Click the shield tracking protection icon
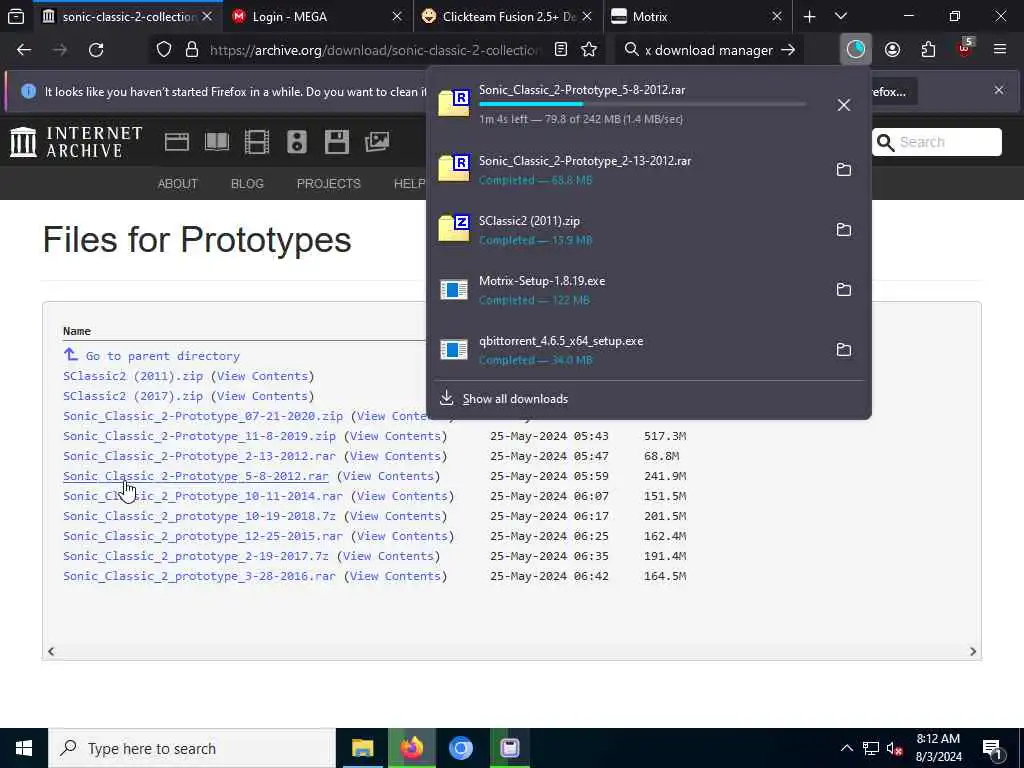The width and height of the screenshot is (1024, 768). click(164, 50)
